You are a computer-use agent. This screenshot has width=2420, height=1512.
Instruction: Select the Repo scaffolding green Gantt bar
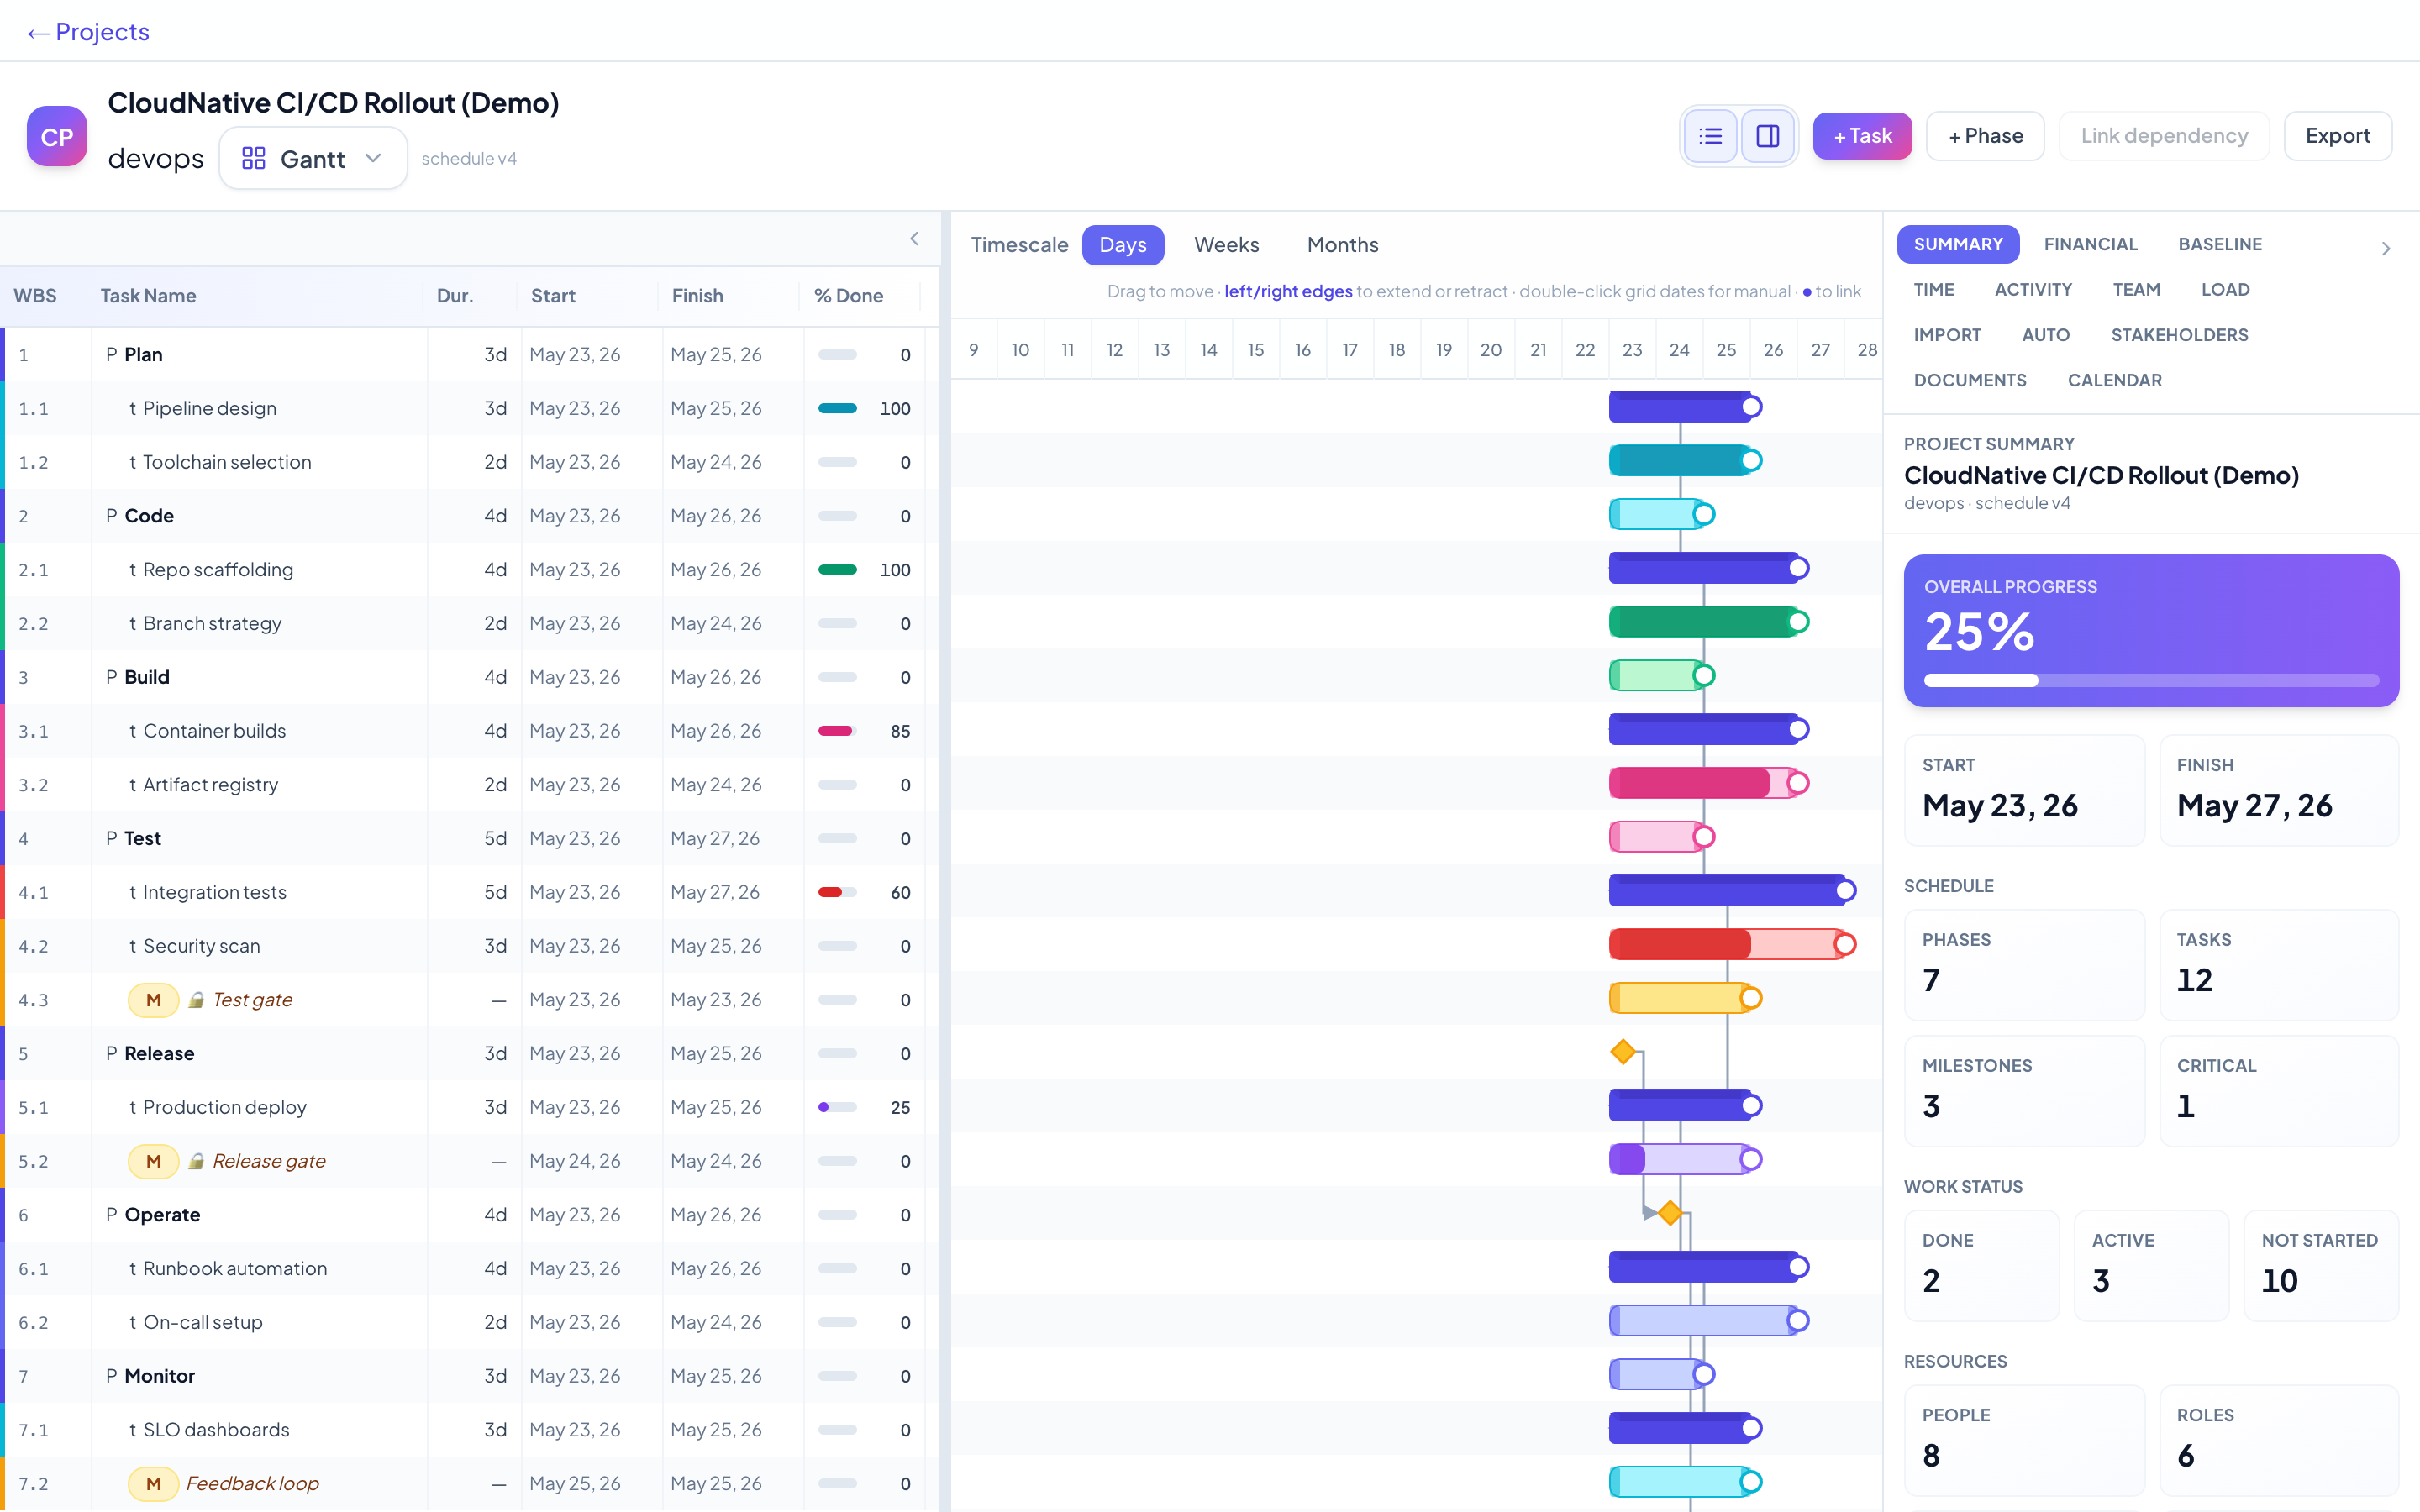click(x=1703, y=622)
